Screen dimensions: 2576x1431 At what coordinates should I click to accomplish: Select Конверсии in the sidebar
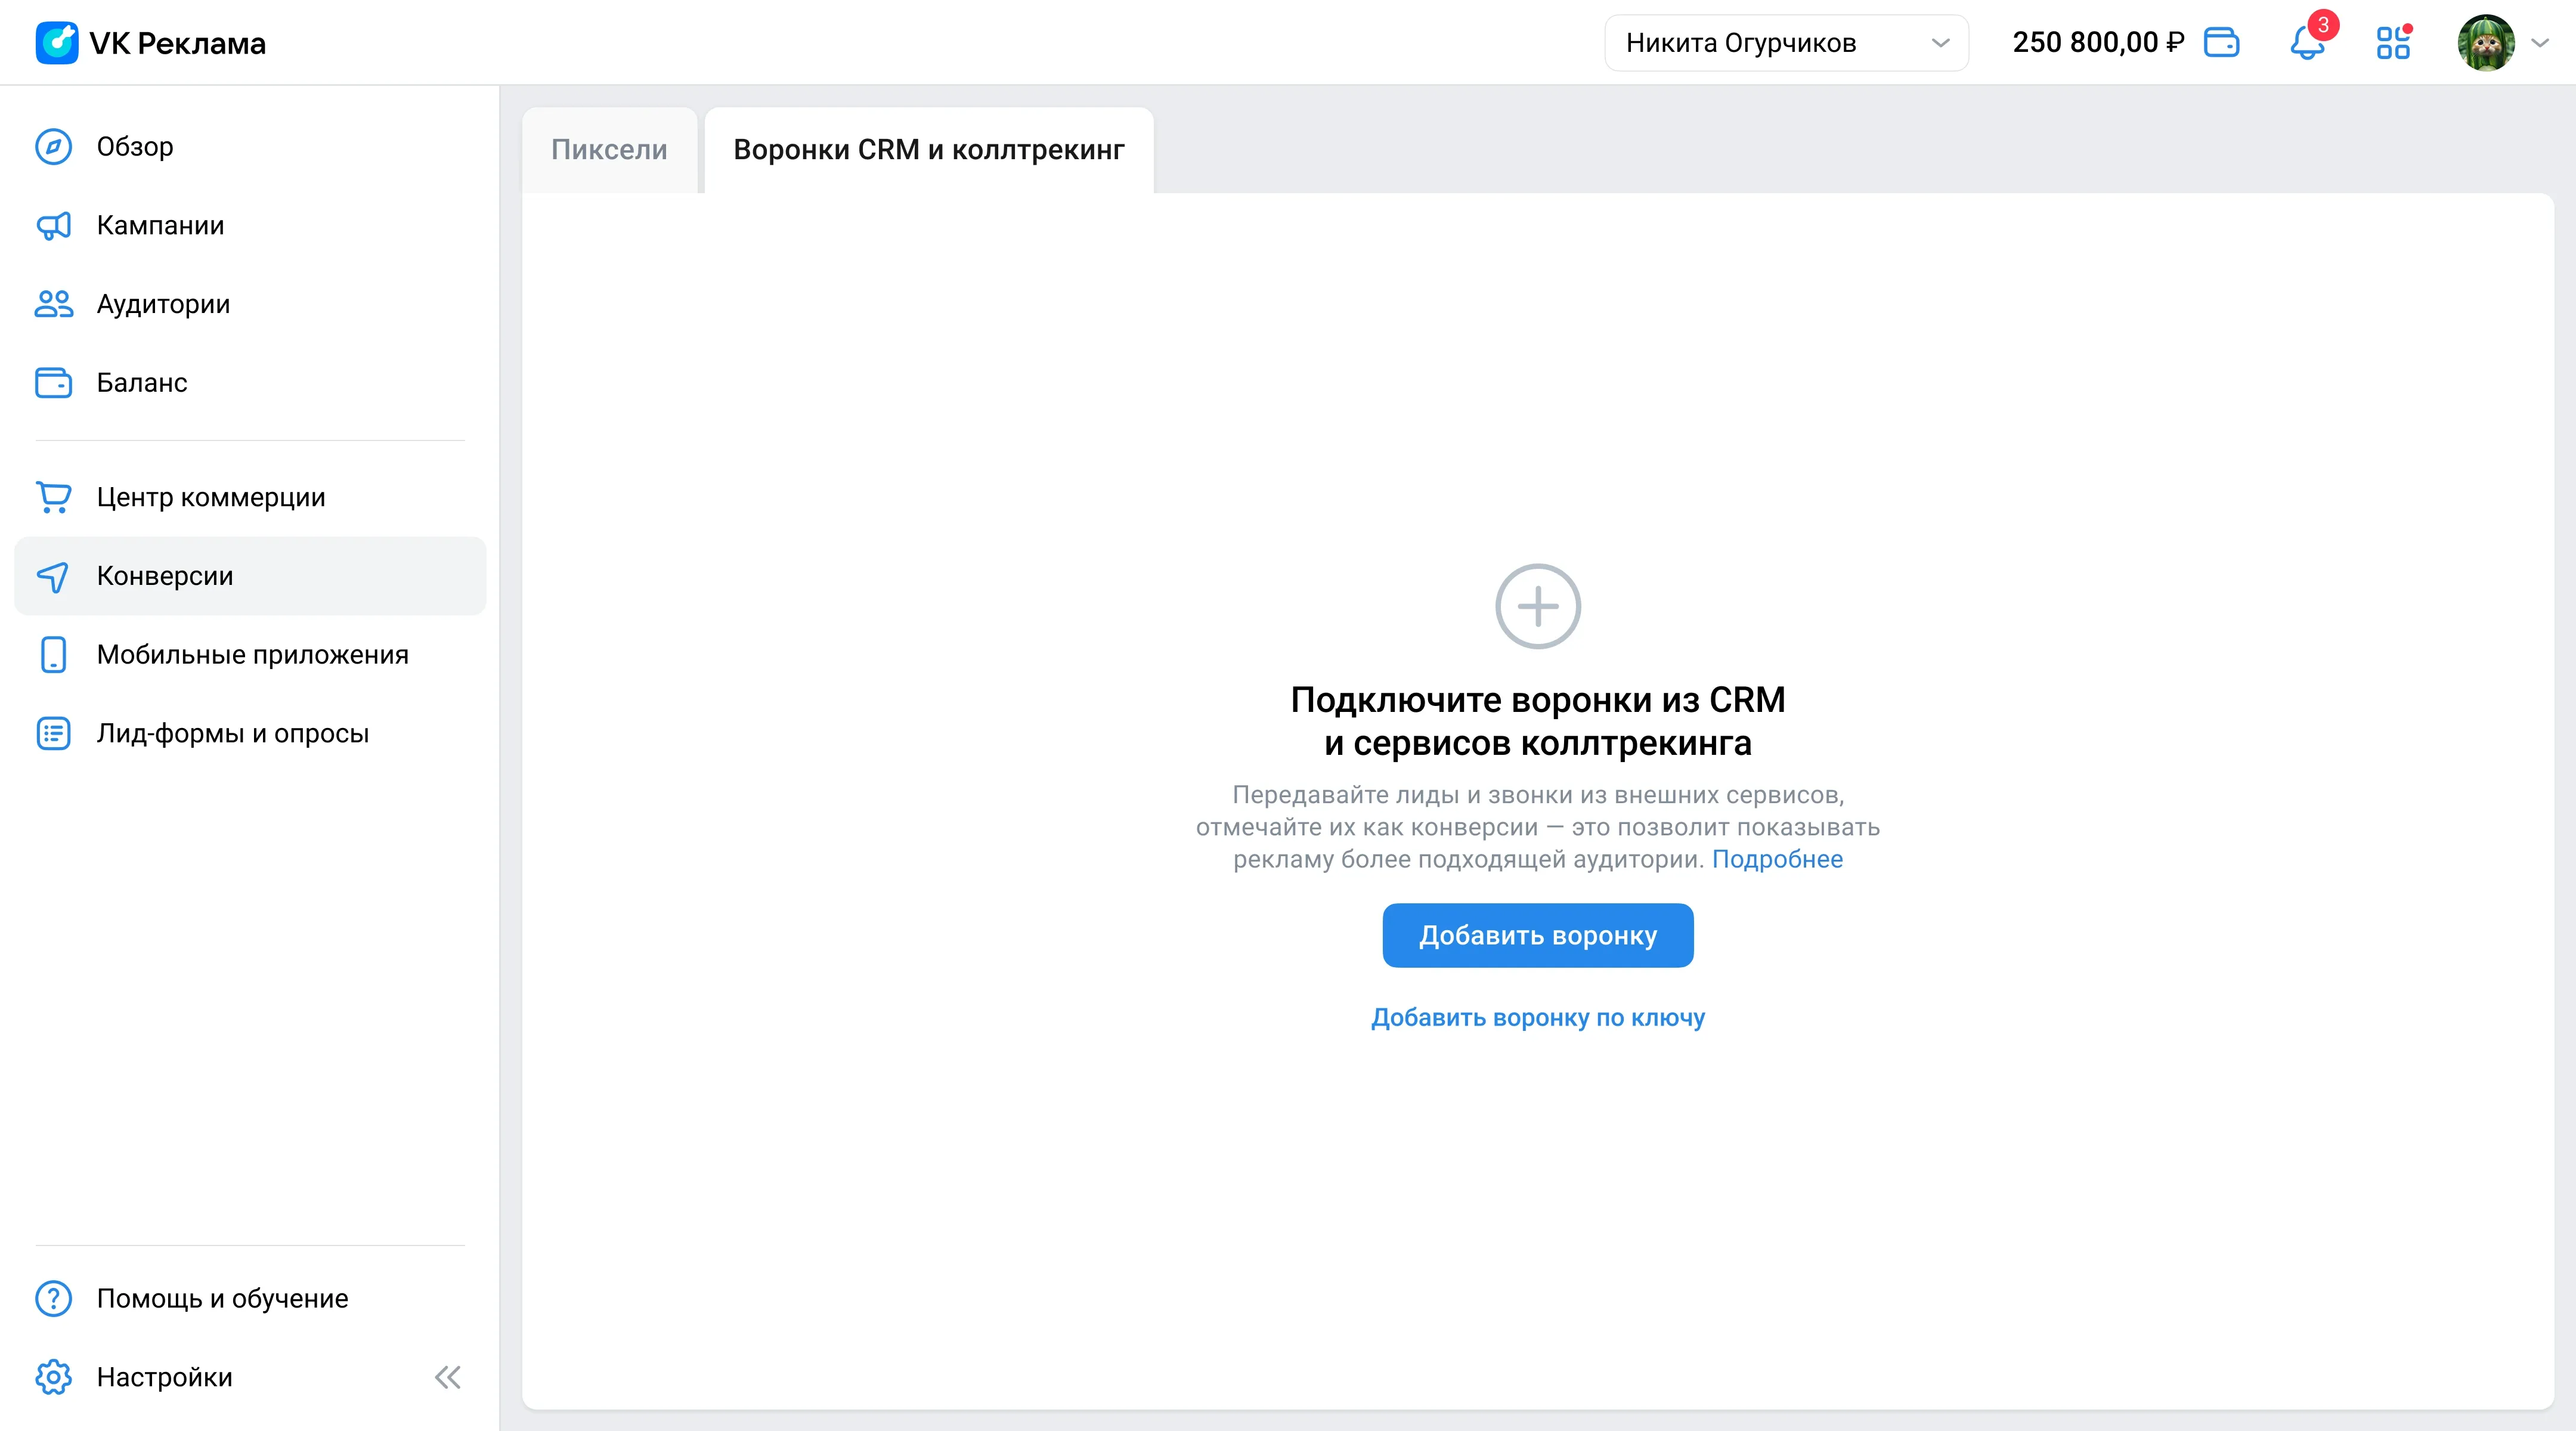pos(250,576)
